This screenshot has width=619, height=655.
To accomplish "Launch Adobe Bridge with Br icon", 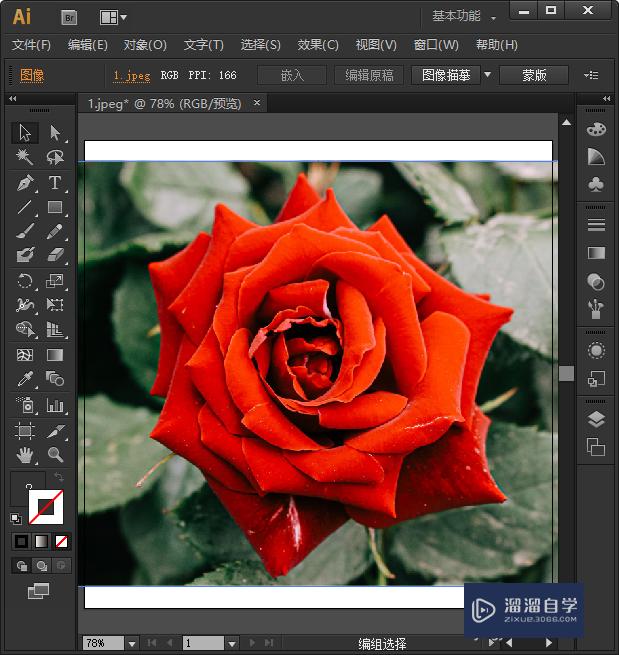I will pyautogui.click(x=69, y=18).
